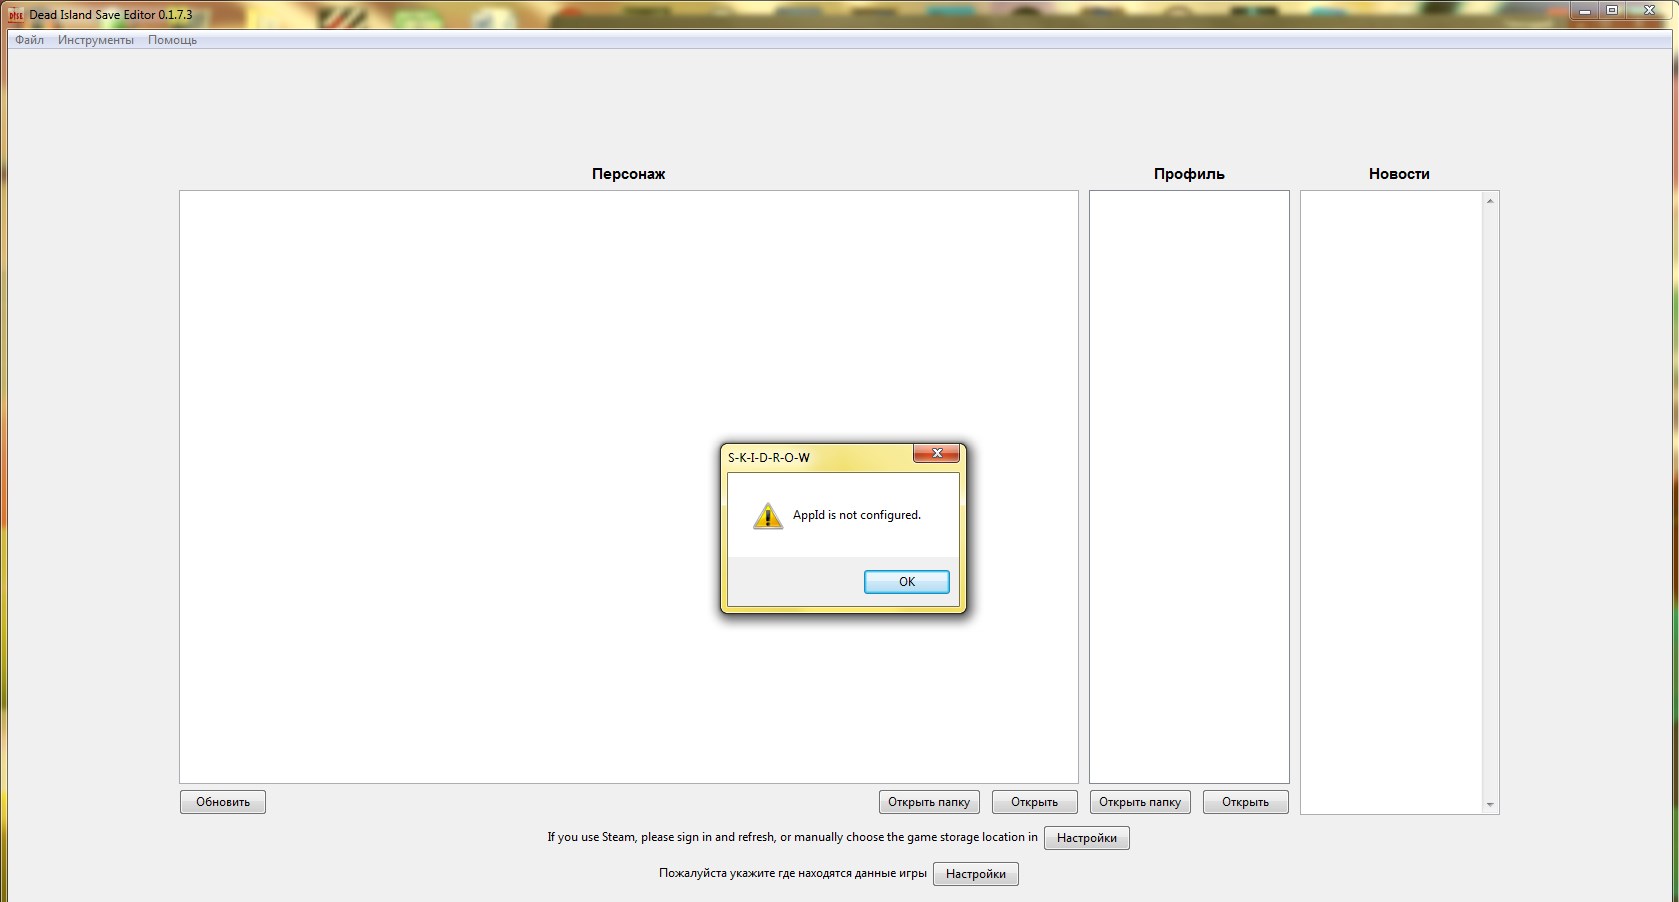Click the Персонаж panel heading
The image size is (1679, 902).
(x=628, y=174)
